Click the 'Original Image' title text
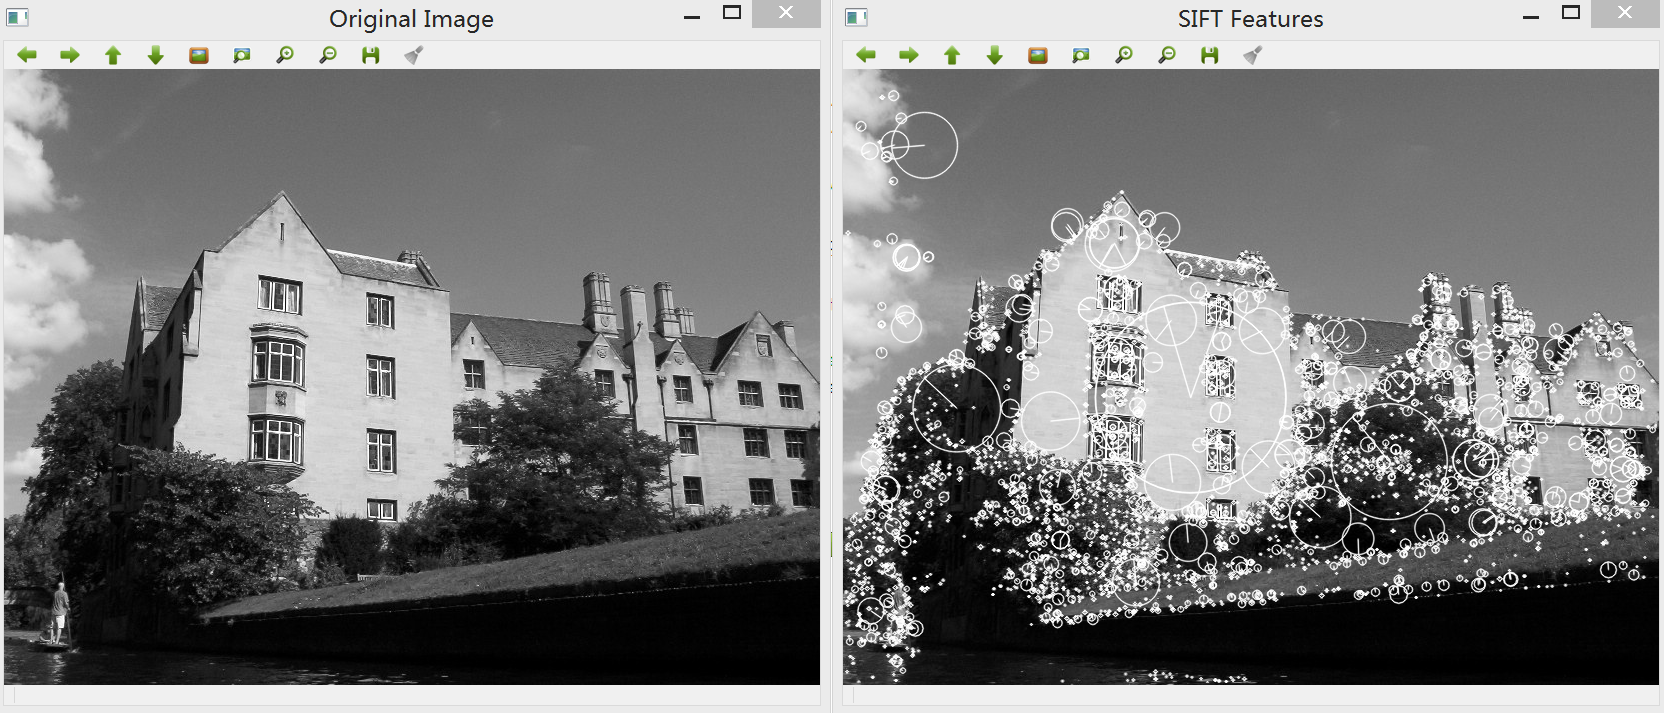 click(411, 19)
